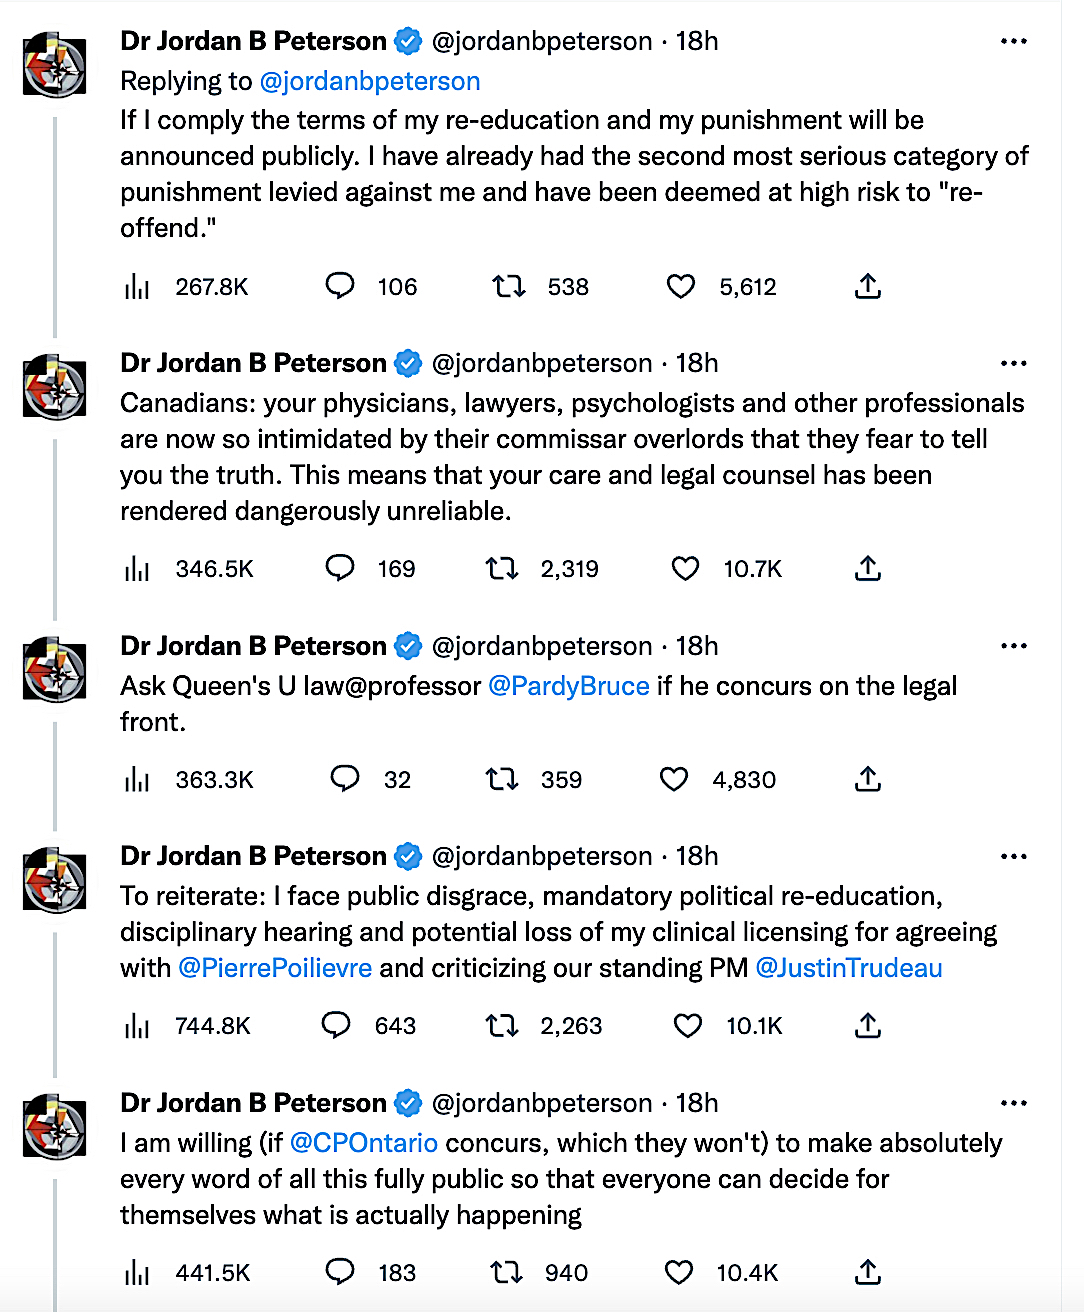Image resolution: width=1084 pixels, height=1312 pixels.
Task: Open the @PierrePoilievre mention link
Action: tap(275, 968)
